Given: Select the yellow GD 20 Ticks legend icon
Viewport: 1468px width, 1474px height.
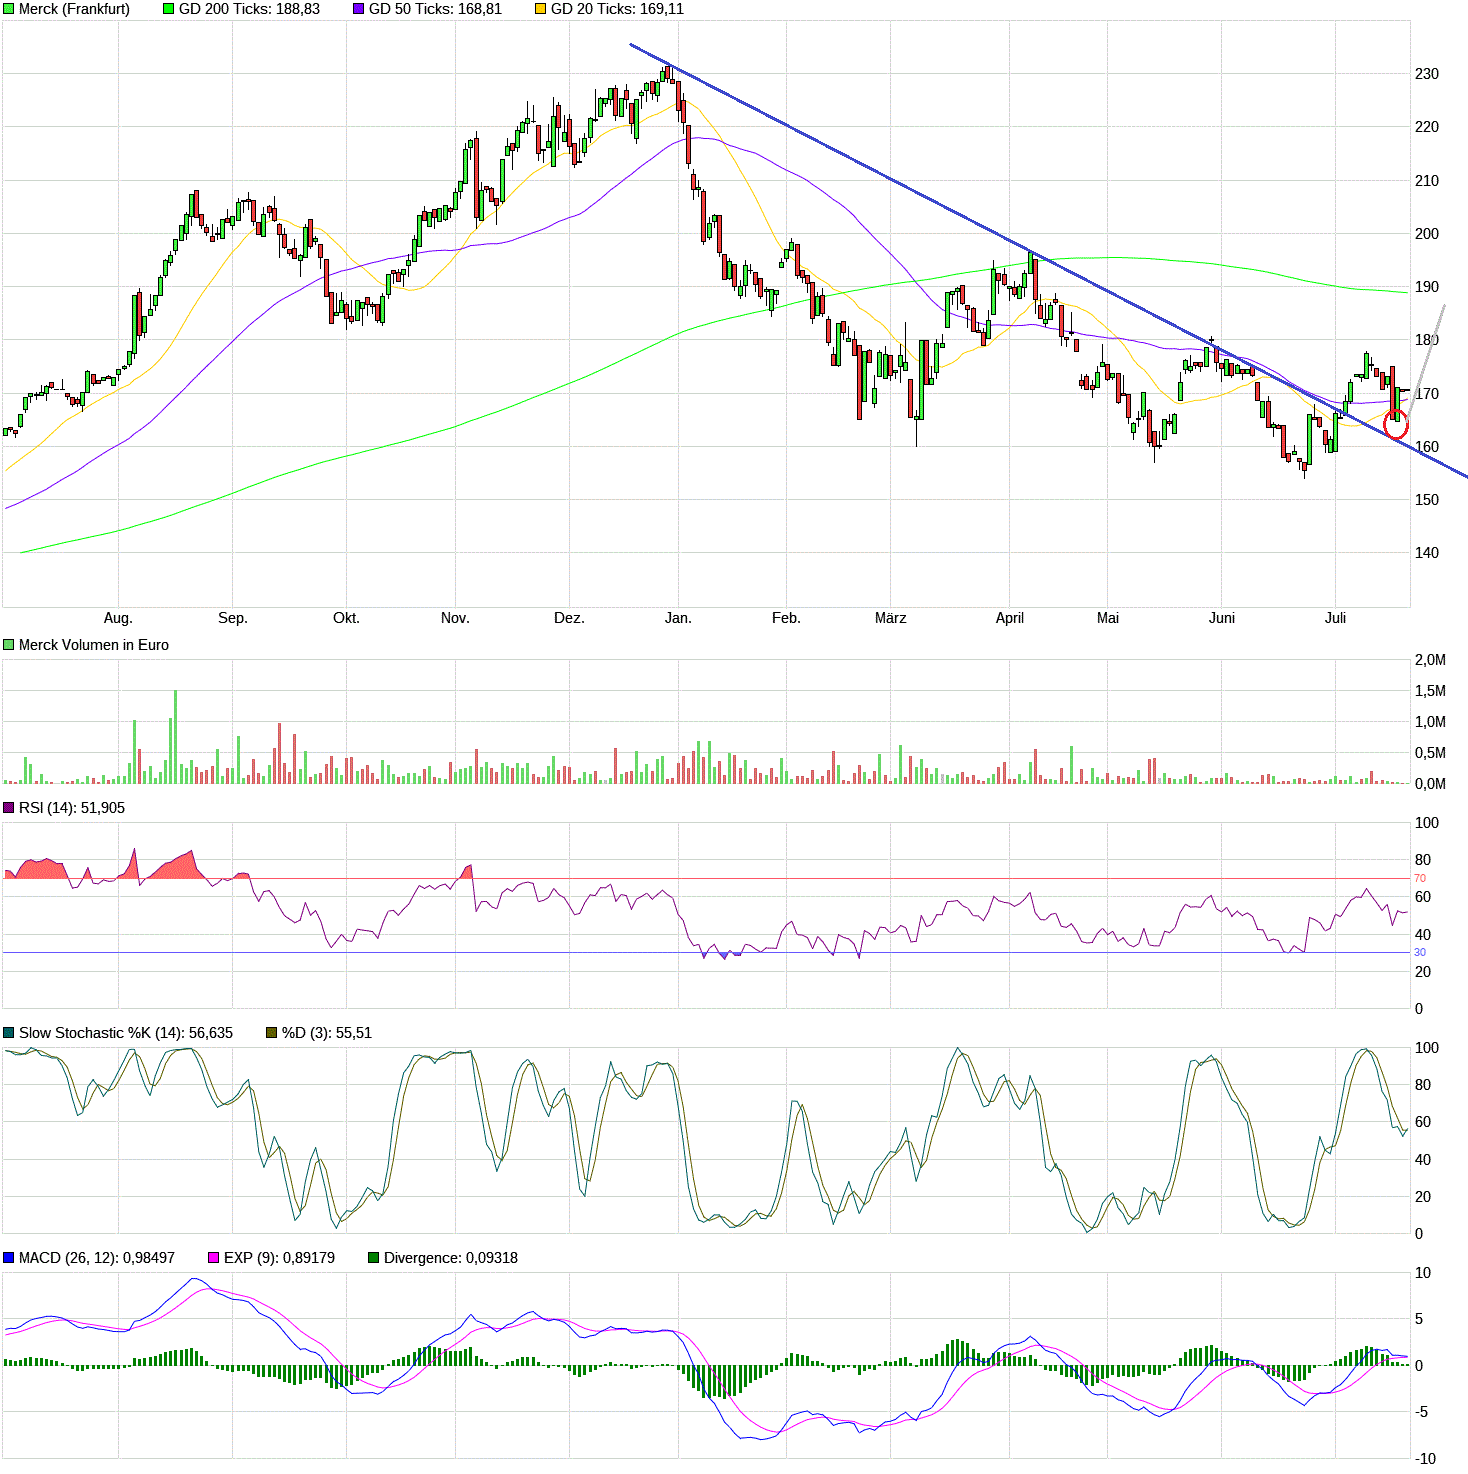Looking at the screenshot, I should point(540,10).
